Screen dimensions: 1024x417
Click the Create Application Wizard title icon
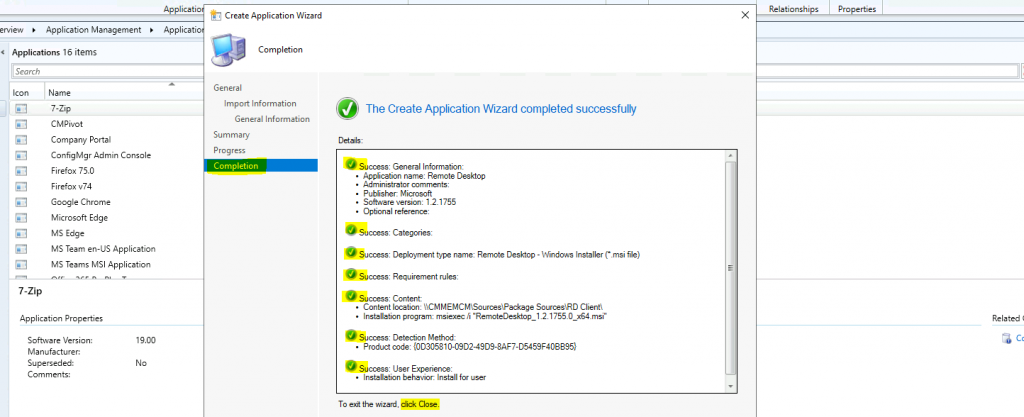coord(216,15)
